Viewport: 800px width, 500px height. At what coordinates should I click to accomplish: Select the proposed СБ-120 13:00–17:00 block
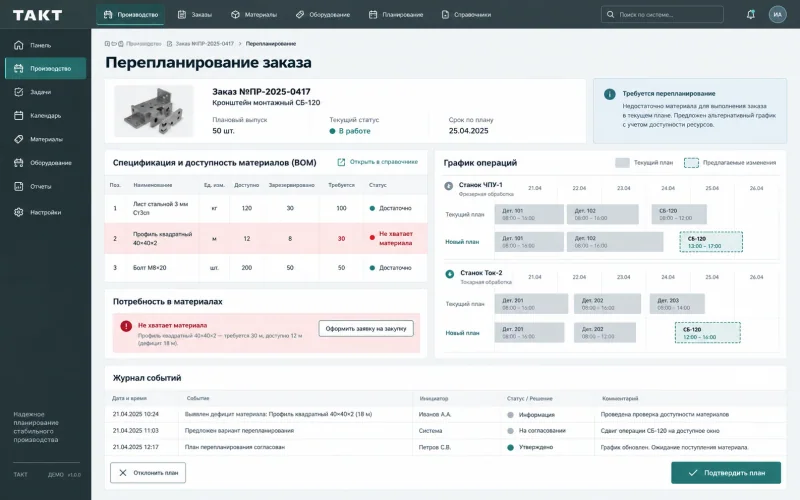(711, 242)
